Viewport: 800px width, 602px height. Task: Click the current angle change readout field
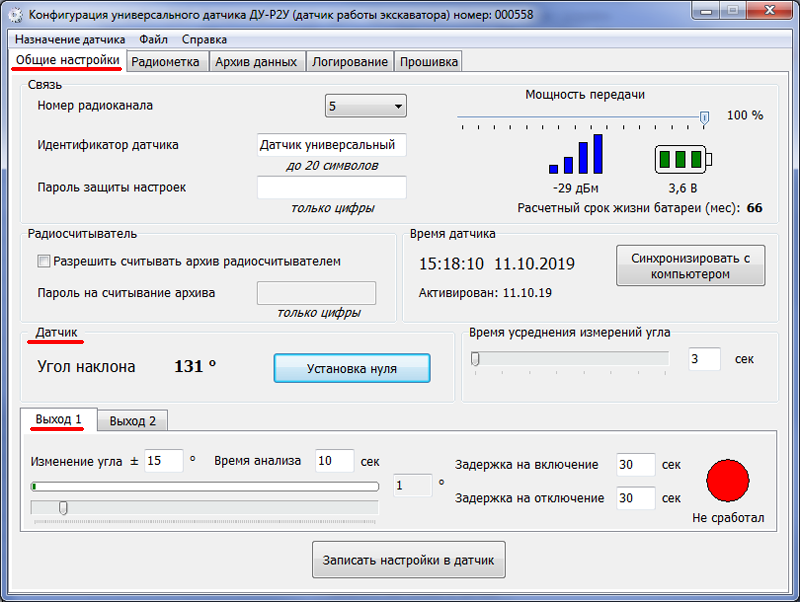pyautogui.click(x=413, y=485)
